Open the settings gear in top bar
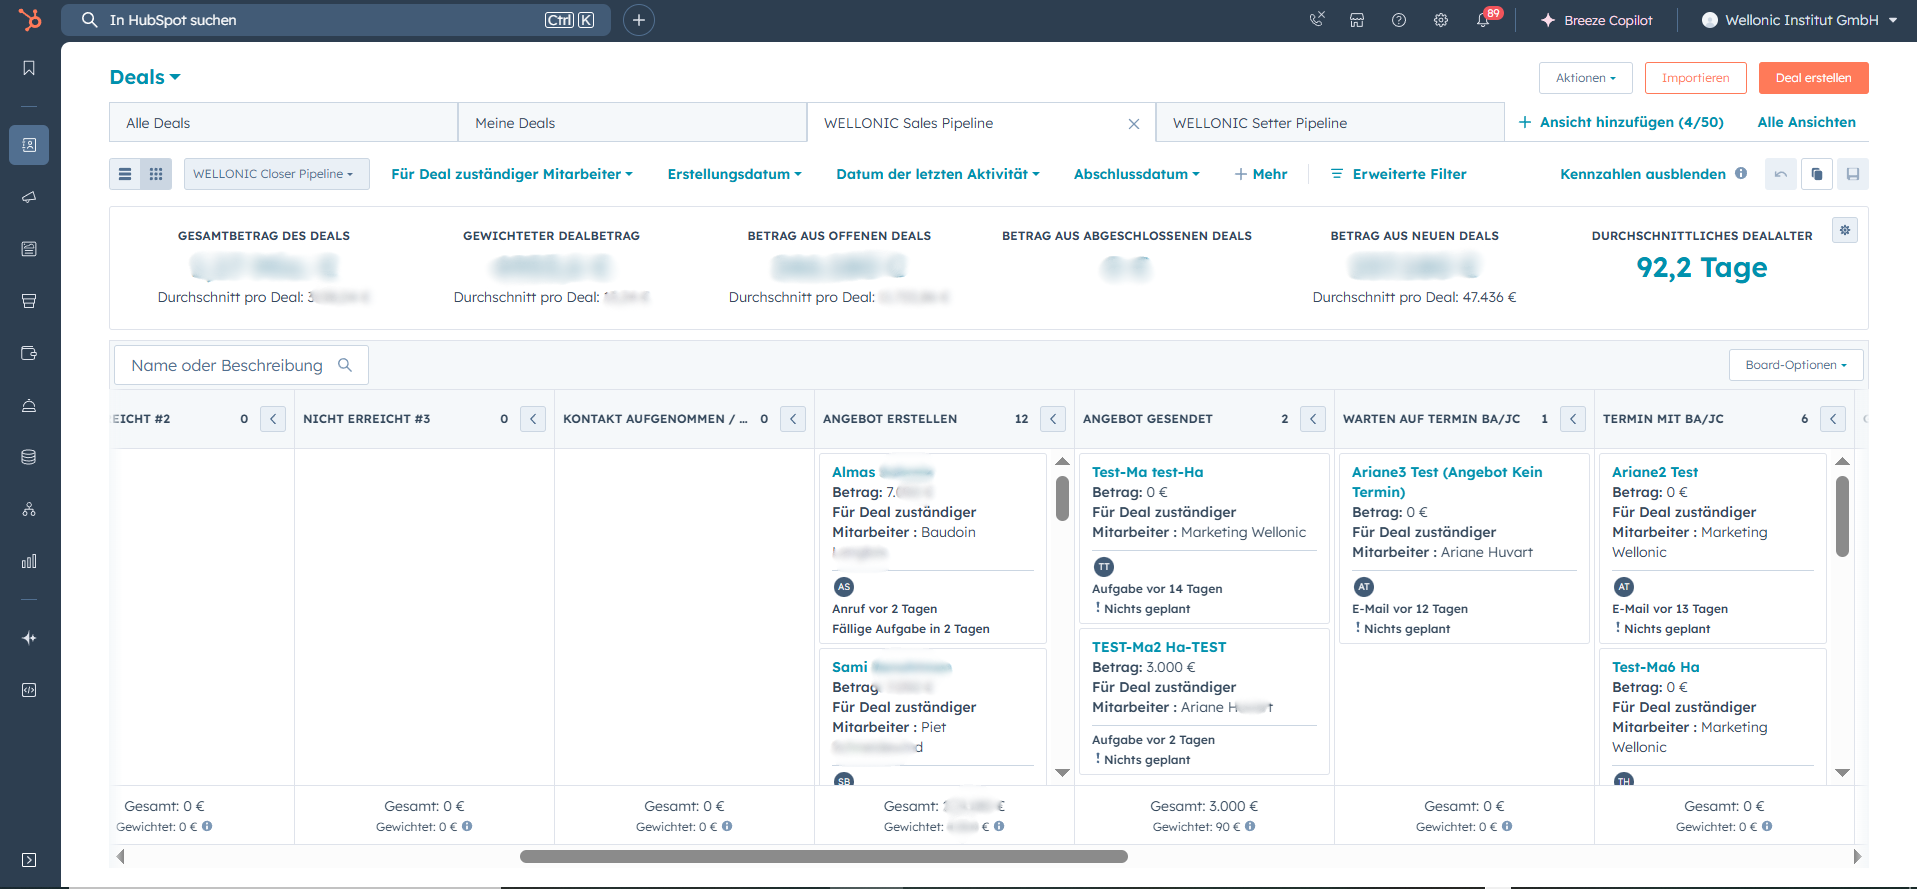1917x889 pixels. pyautogui.click(x=1441, y=20)
